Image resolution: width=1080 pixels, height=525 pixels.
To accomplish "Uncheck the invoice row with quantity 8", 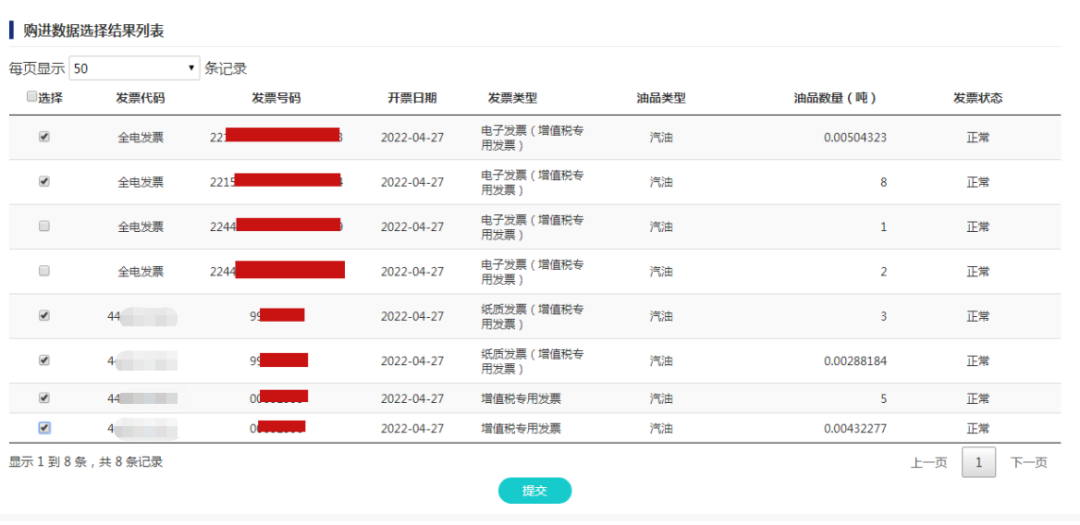I will pos(44,182).
